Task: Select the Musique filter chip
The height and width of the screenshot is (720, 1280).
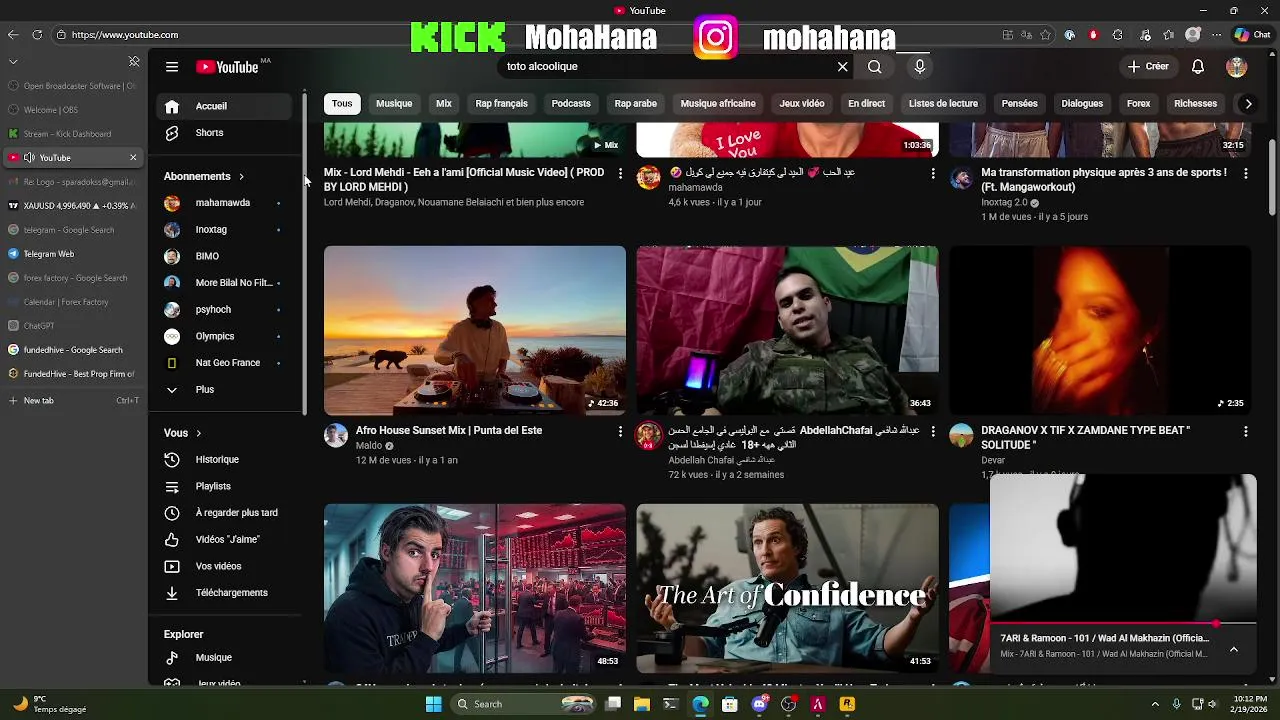Action: [394, 104]
